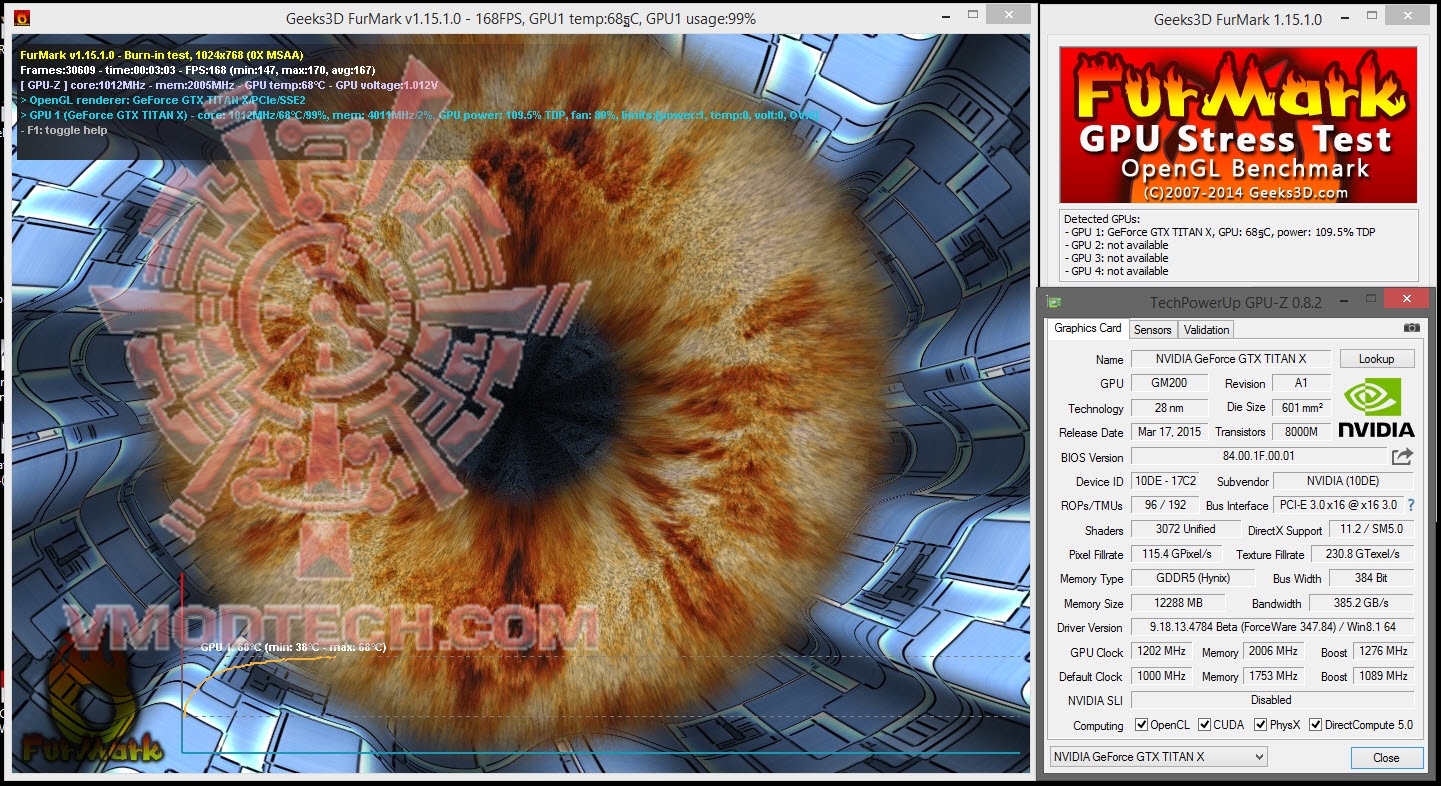Click the GPU Clock Memory field 2006 MHz

tap(1273, 652)
